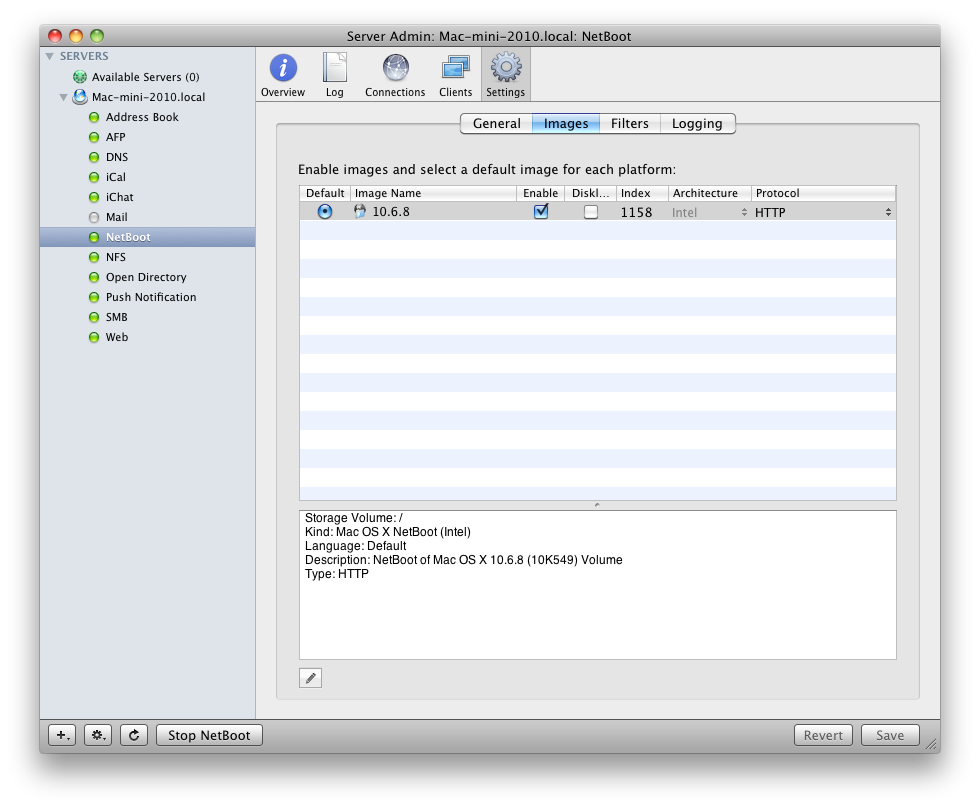Select the iChat service label
The image size is (980, 808).
[x=119, y=197]
